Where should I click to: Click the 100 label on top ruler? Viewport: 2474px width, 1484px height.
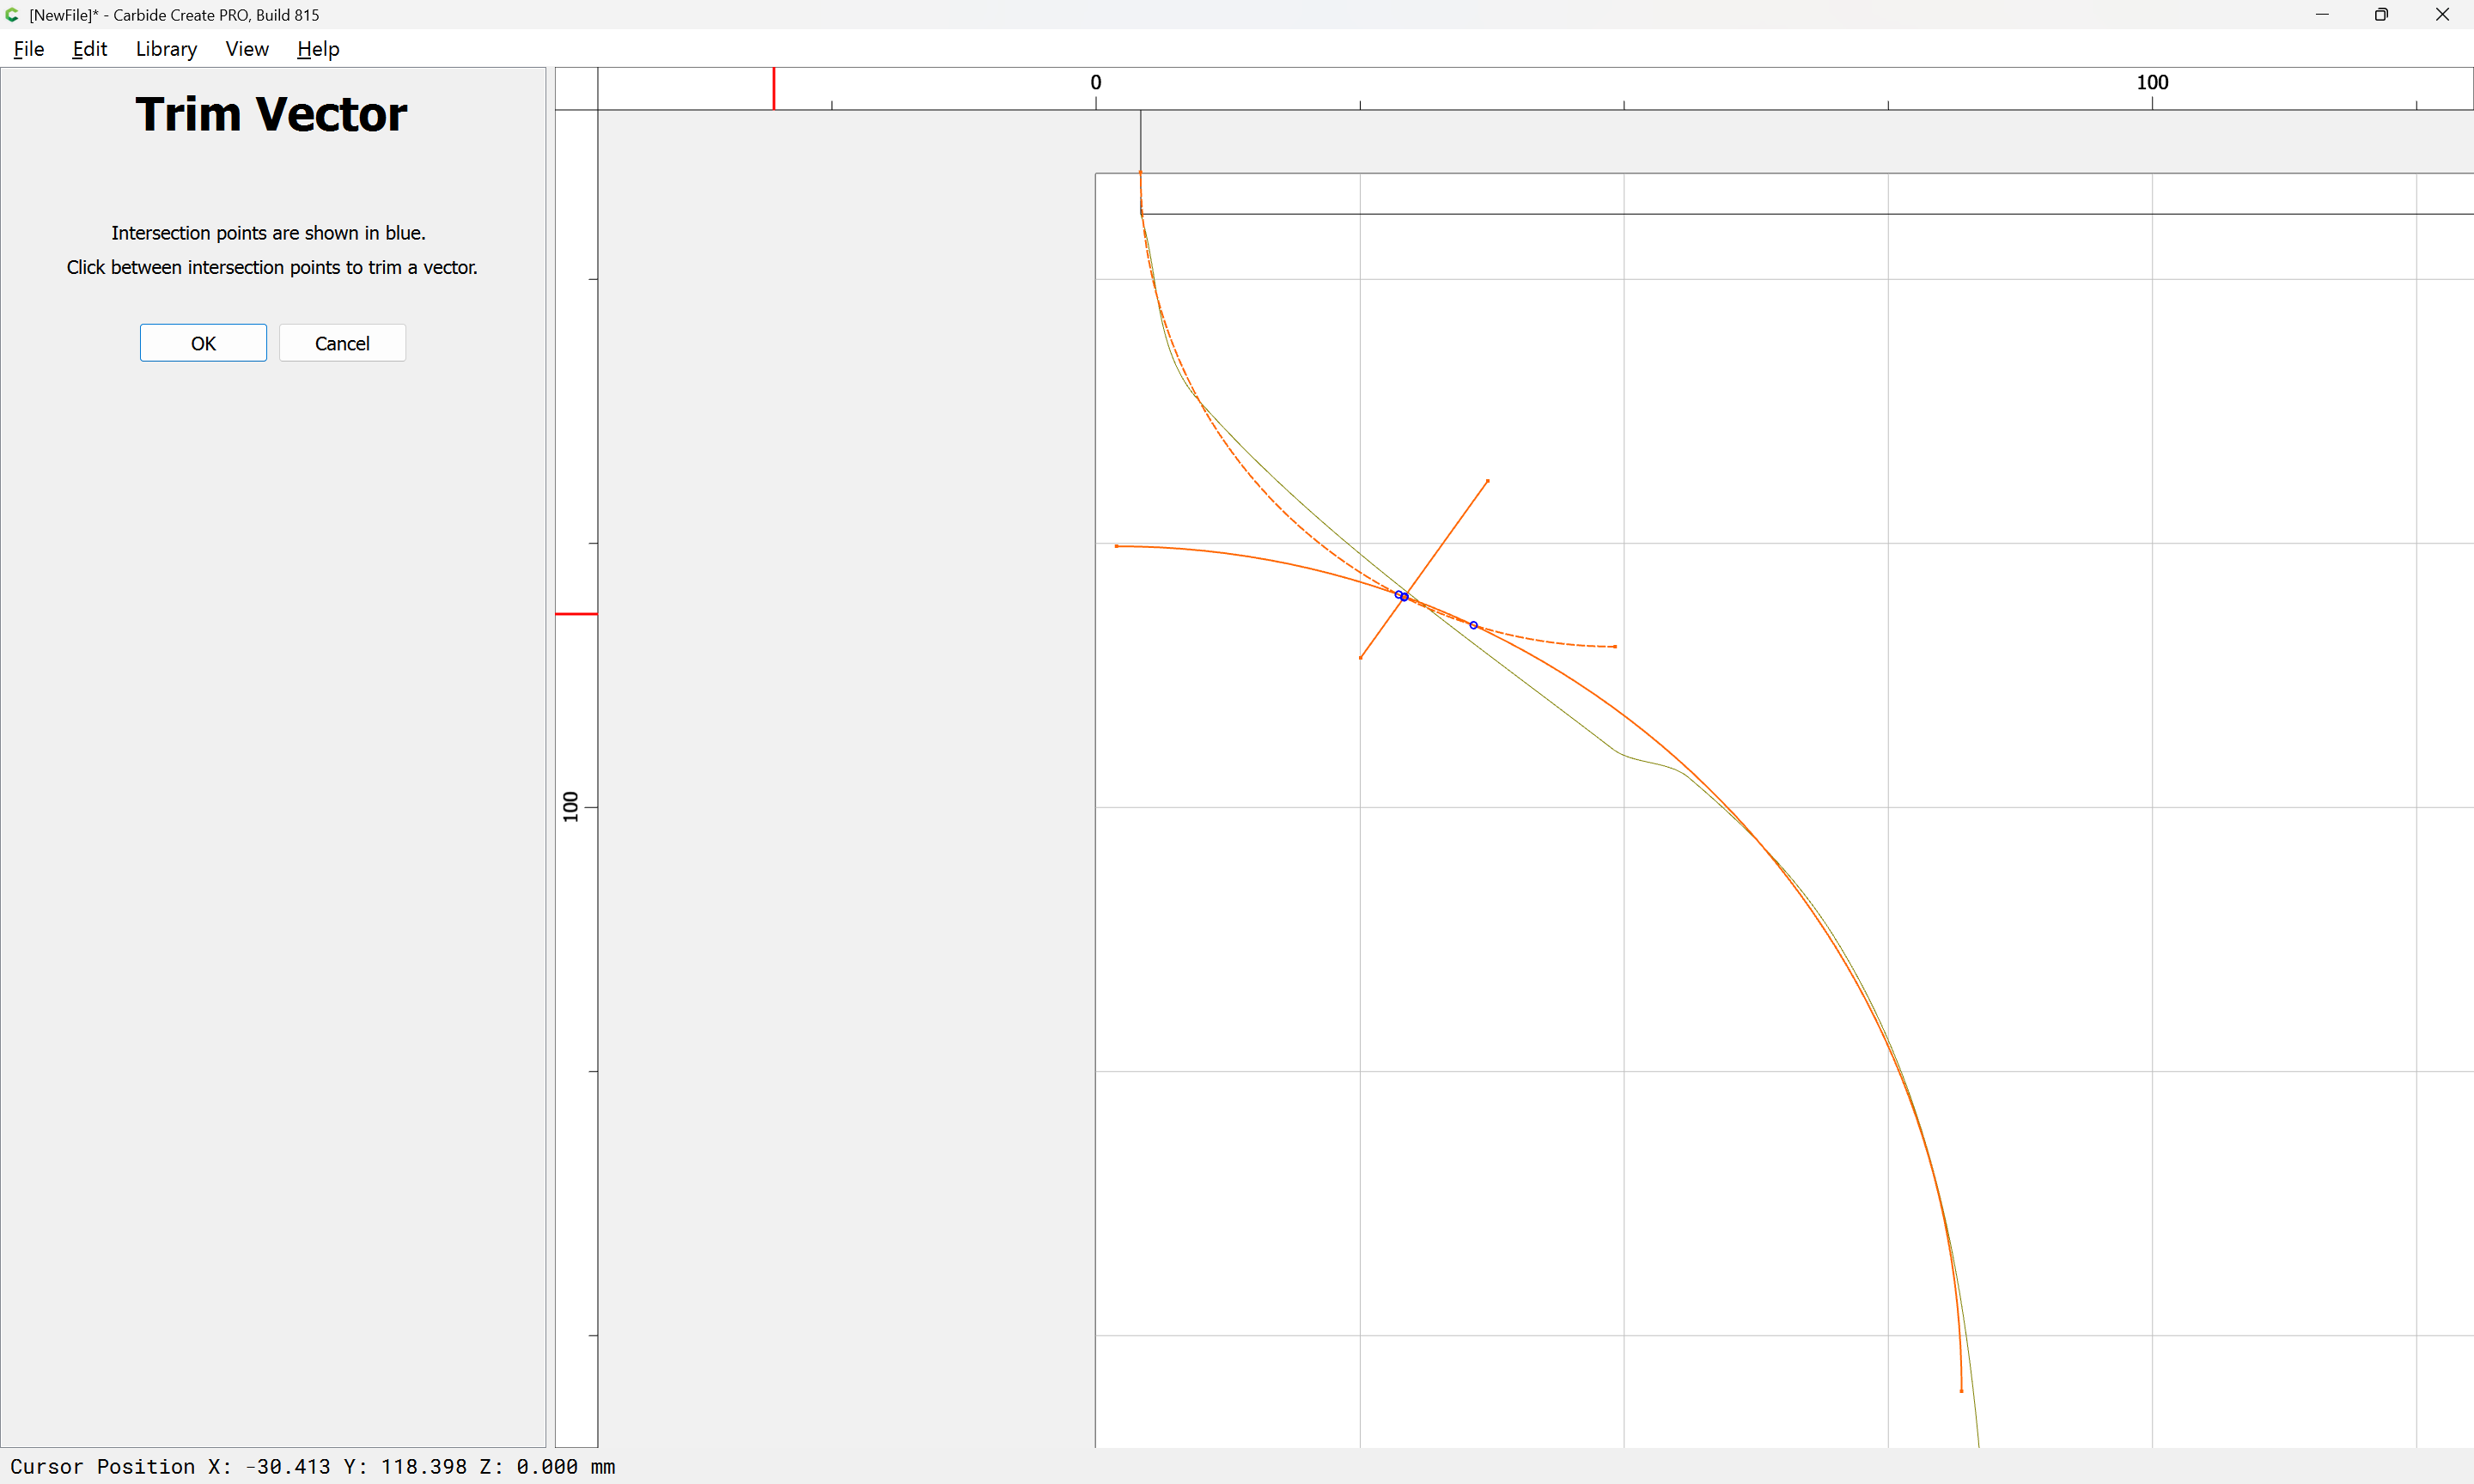2152,83
